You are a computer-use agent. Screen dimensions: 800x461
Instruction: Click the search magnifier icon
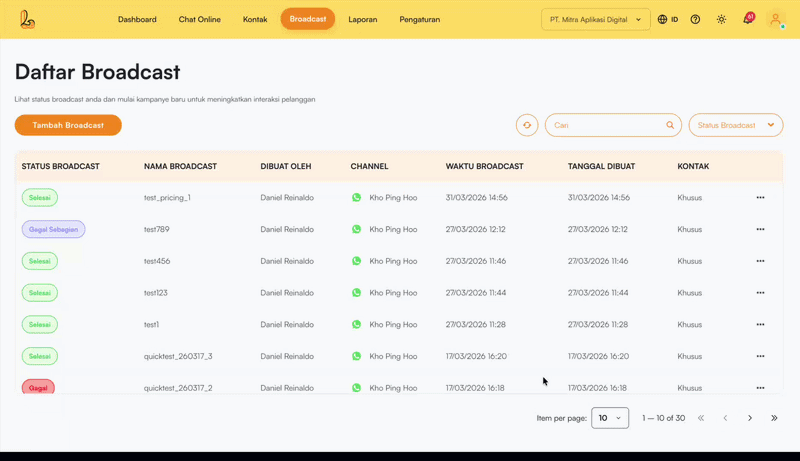[670, 125]
